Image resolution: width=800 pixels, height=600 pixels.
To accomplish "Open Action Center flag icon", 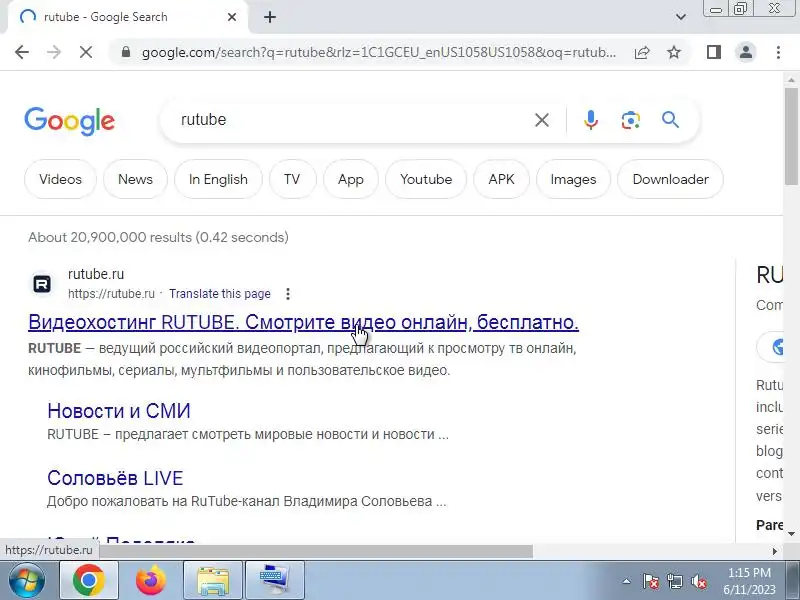I will pyautogui.click(x=651, y=581).
